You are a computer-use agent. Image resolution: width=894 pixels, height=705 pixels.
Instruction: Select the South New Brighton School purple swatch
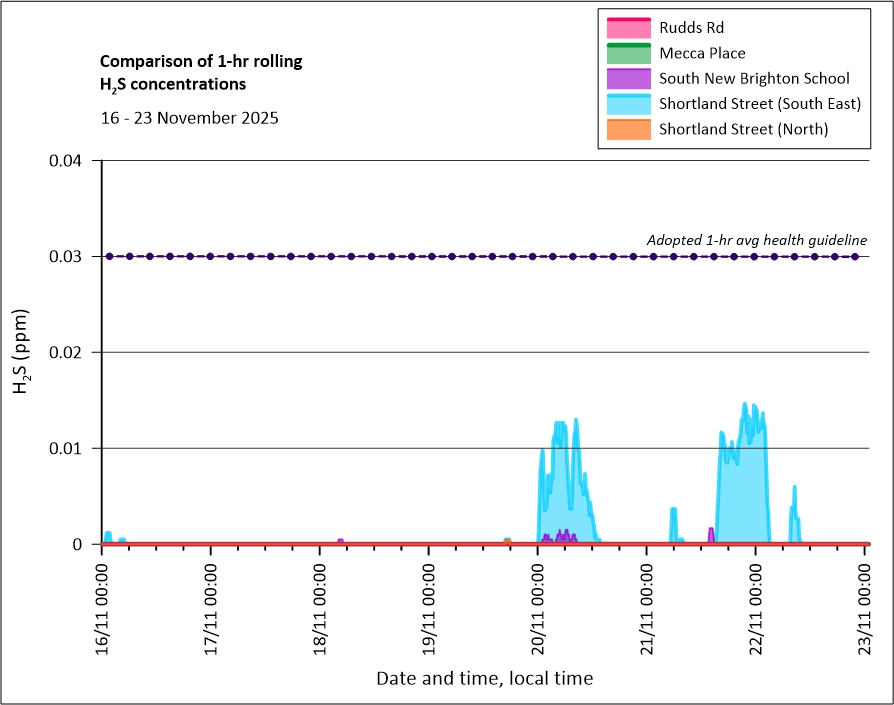click(x=627, y=78)
